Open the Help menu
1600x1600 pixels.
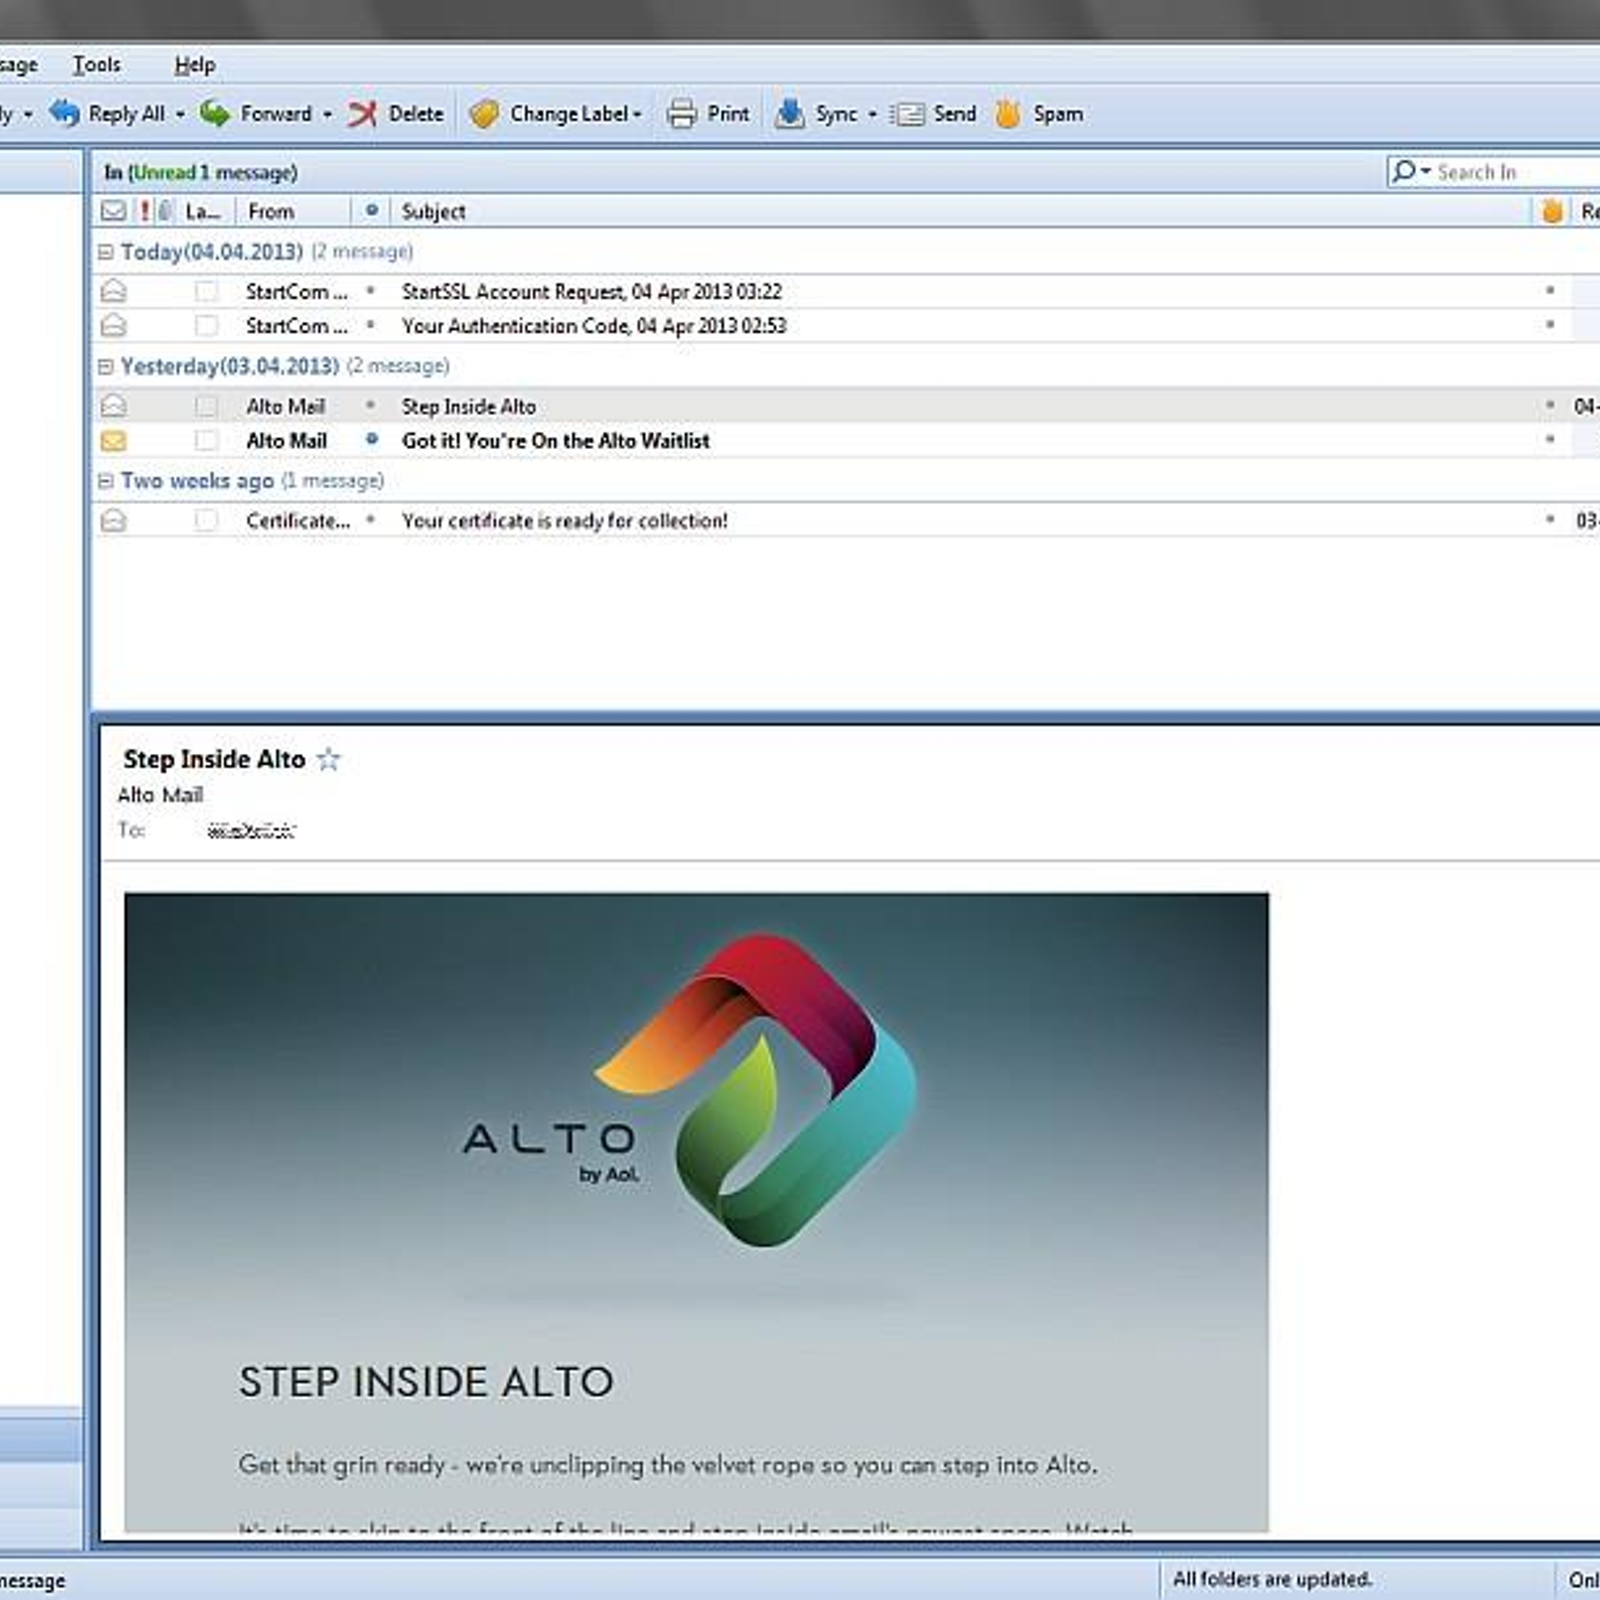click(195, 65)
